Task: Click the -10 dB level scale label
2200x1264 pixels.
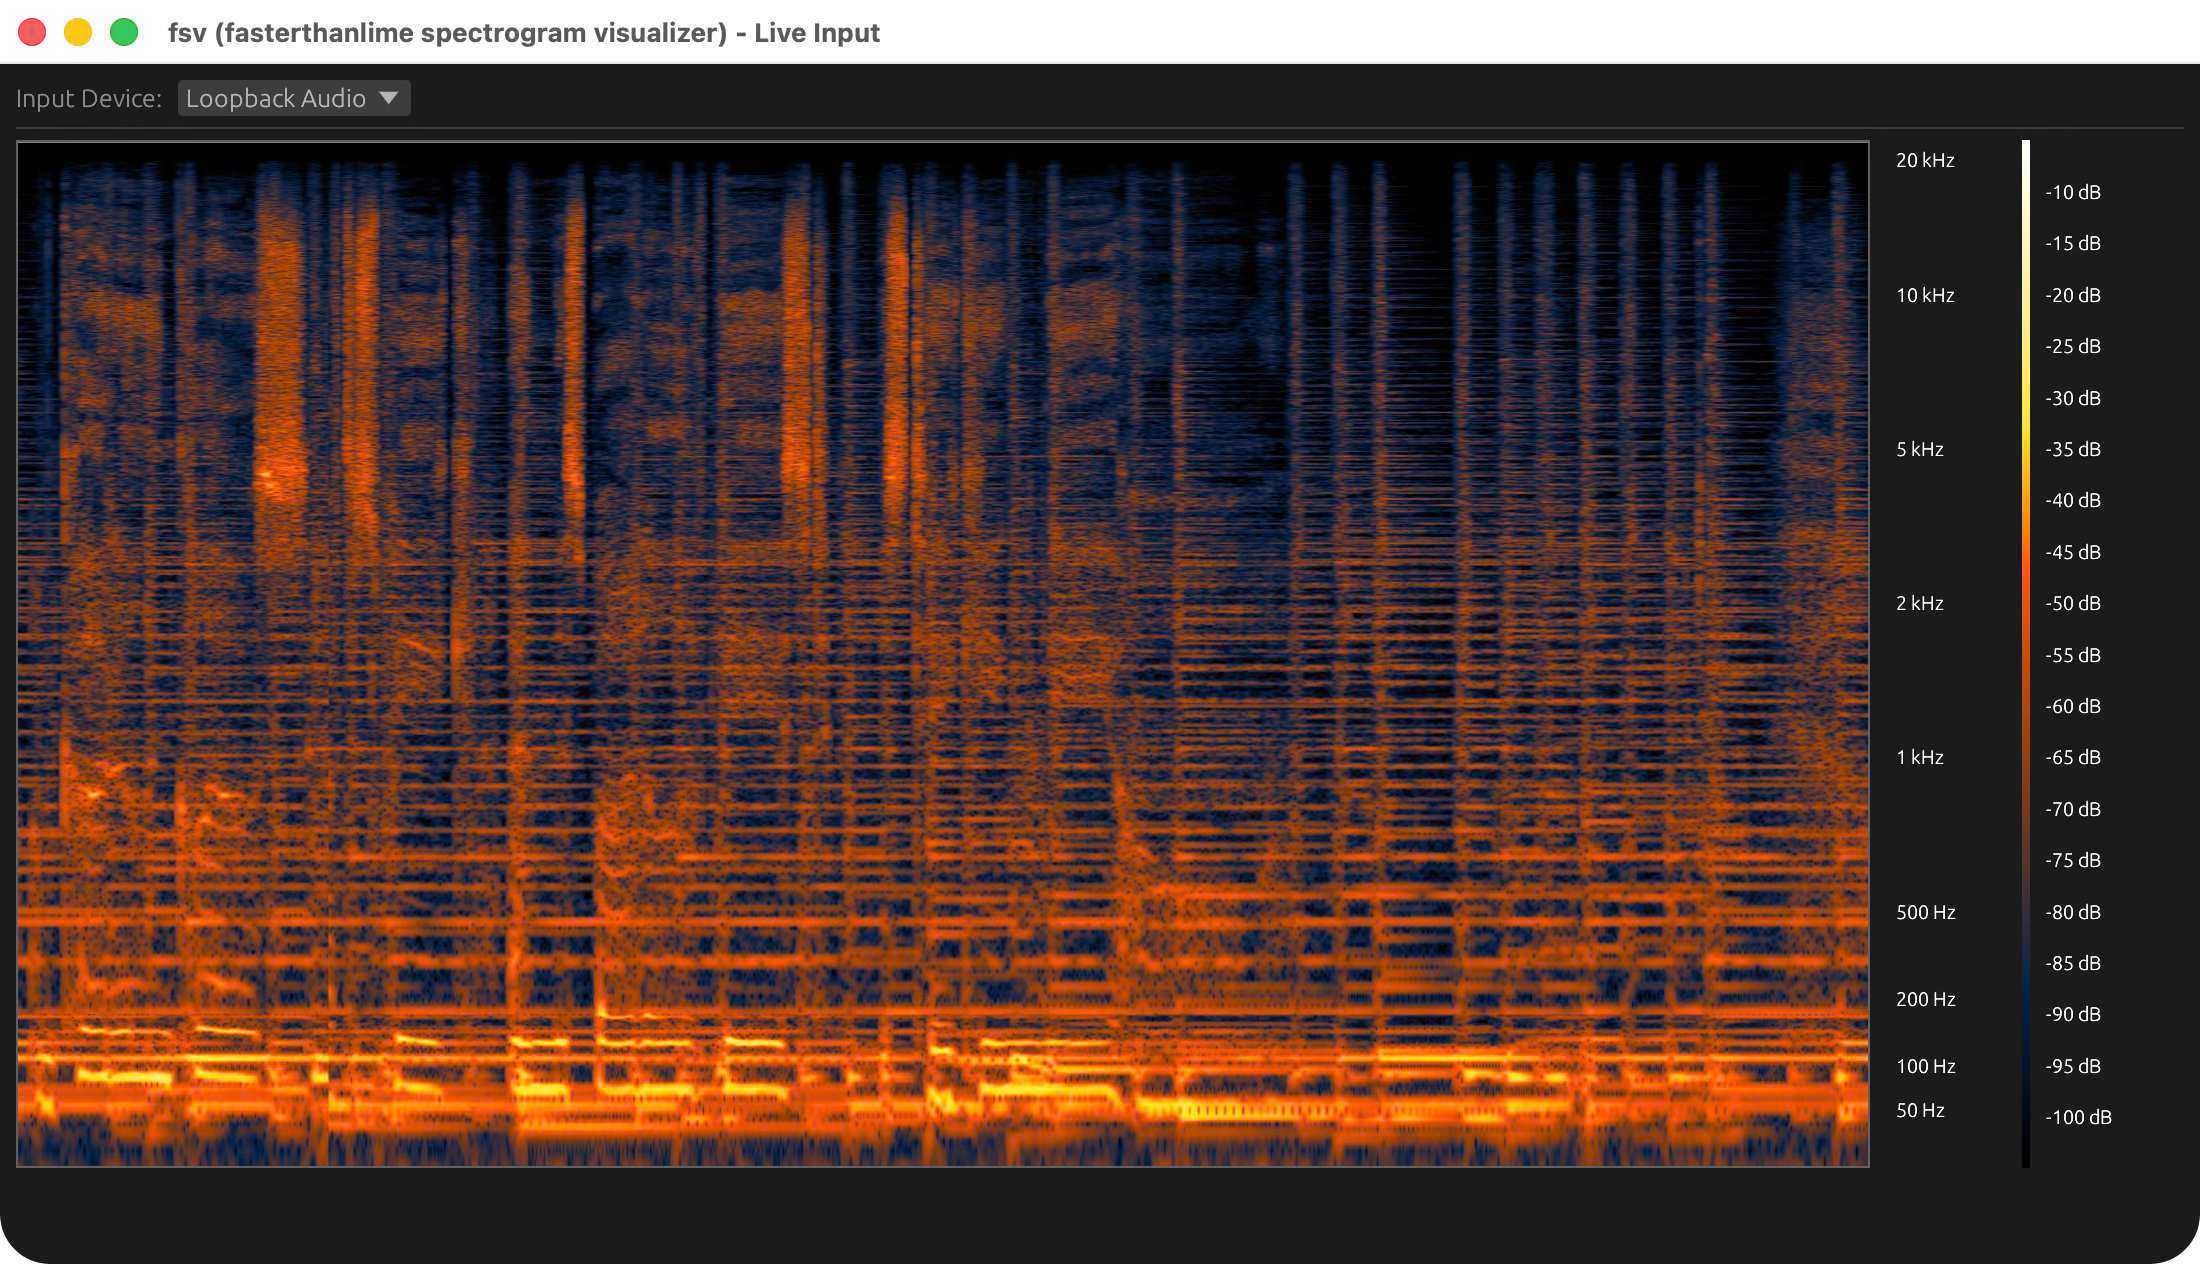Action: pyautogui.click(x=2072, y=192)
